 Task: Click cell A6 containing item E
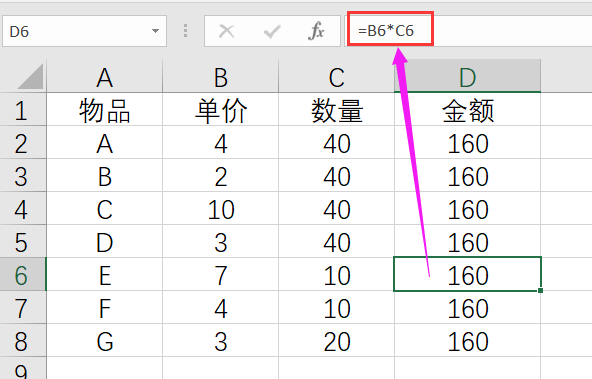105,274
